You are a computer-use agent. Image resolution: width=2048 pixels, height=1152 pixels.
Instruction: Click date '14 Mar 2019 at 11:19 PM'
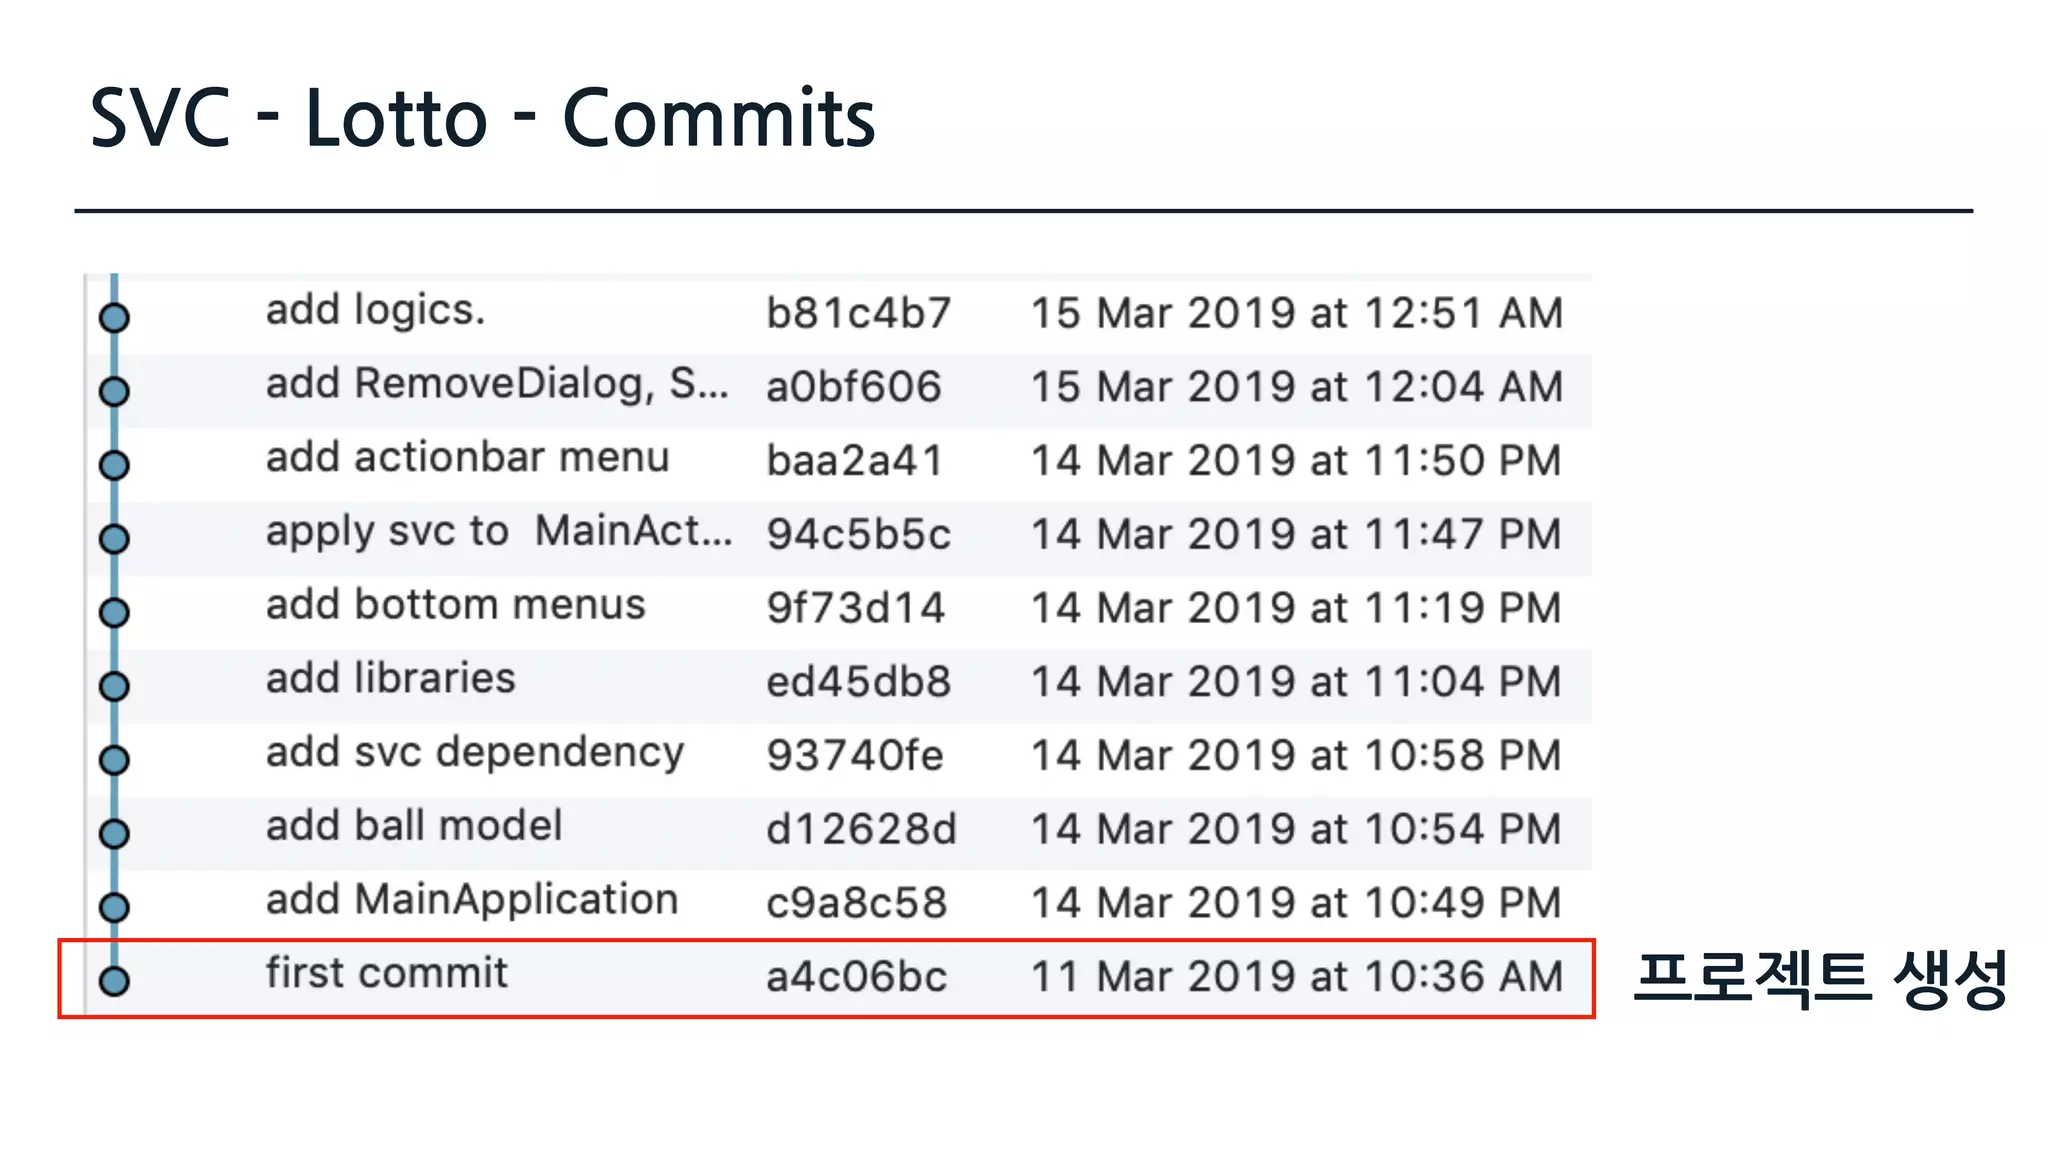pos(1296,608)
